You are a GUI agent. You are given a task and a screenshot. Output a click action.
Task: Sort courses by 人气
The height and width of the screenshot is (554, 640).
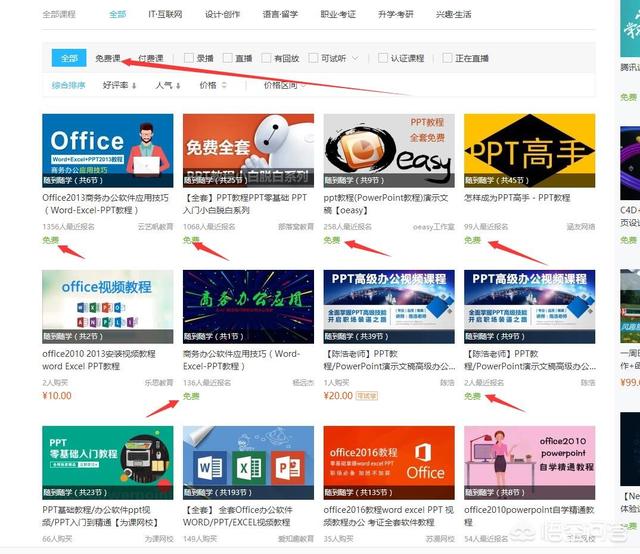[168, 85]
